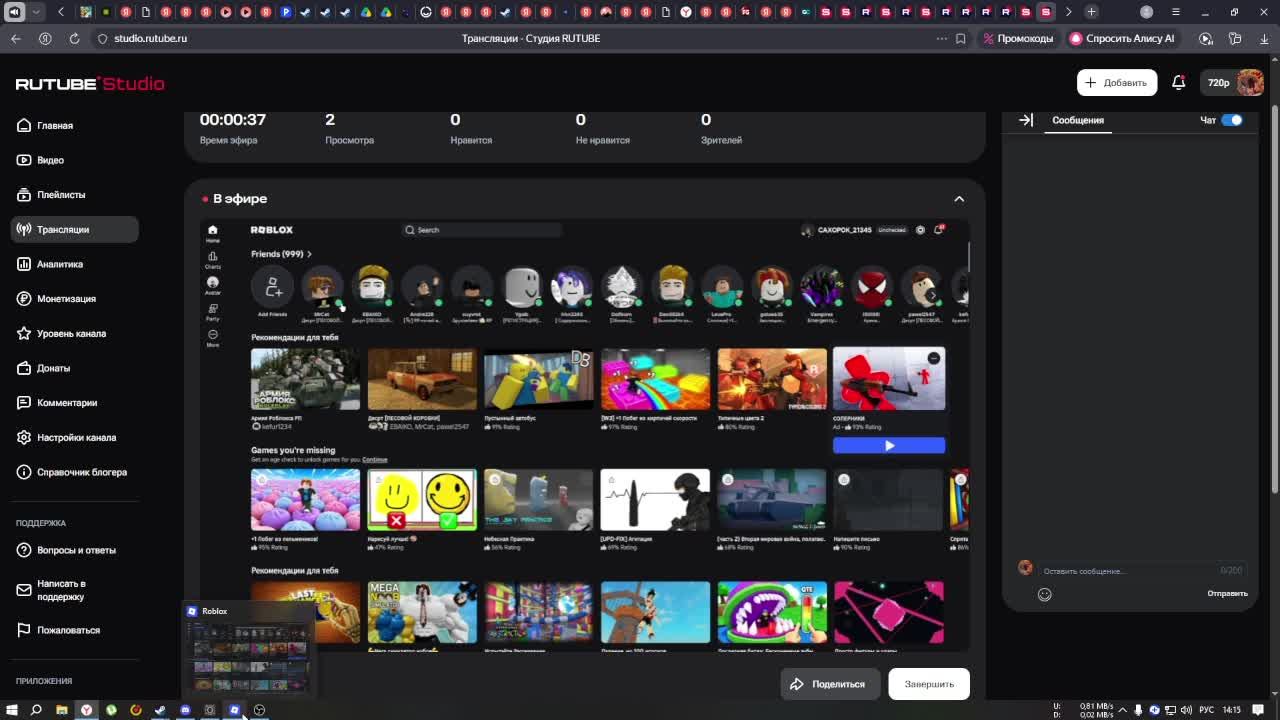
Task: Click the RUTUBE Studio logo
Action: tap(90, 84)
